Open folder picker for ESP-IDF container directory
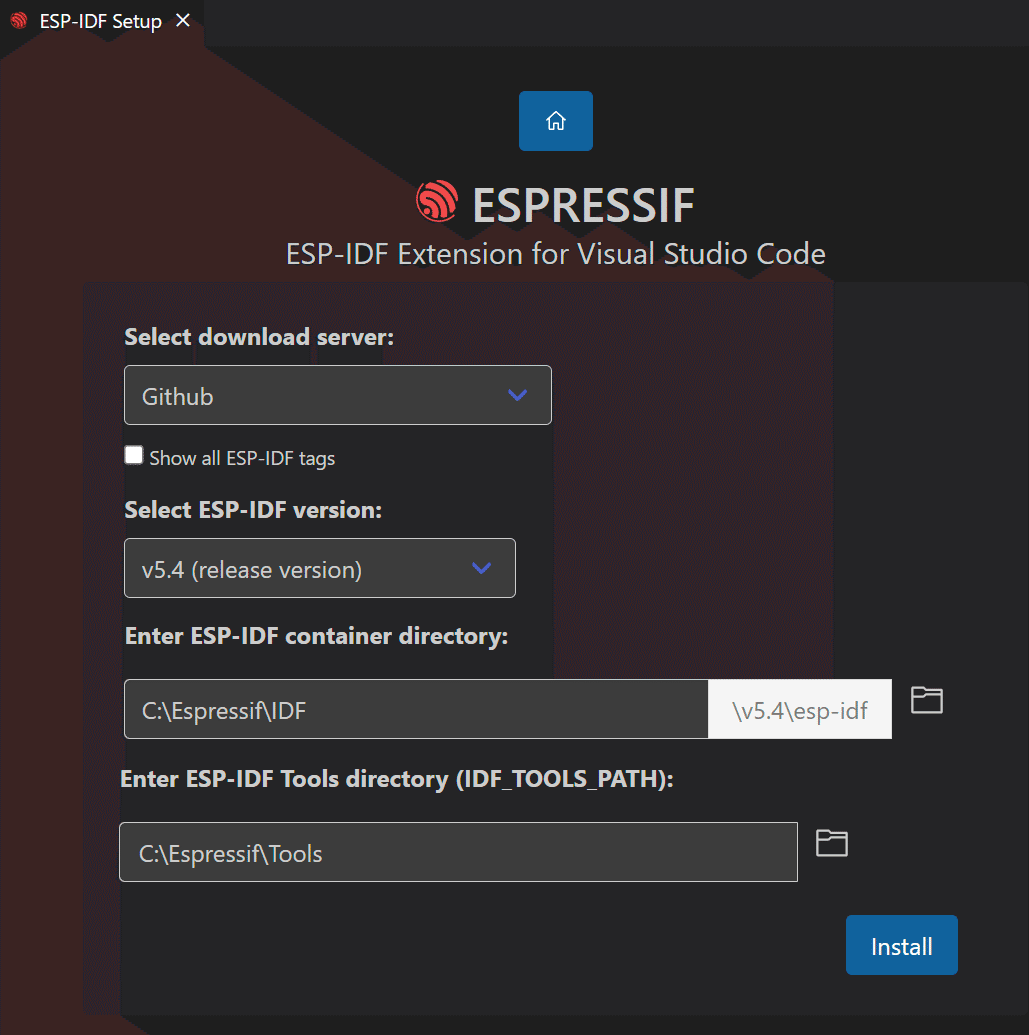 (x=926, y=701)
